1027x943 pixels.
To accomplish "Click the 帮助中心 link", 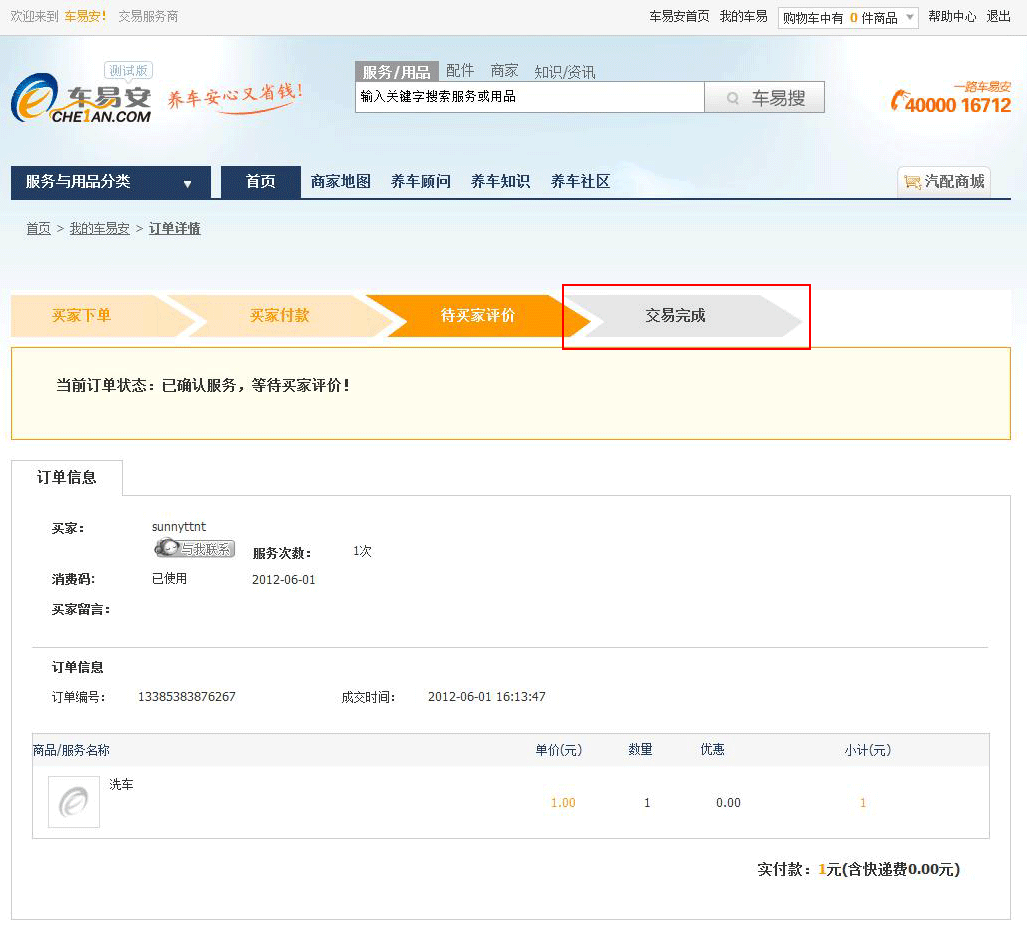I will pyautogui.click(x=952, y=17).
